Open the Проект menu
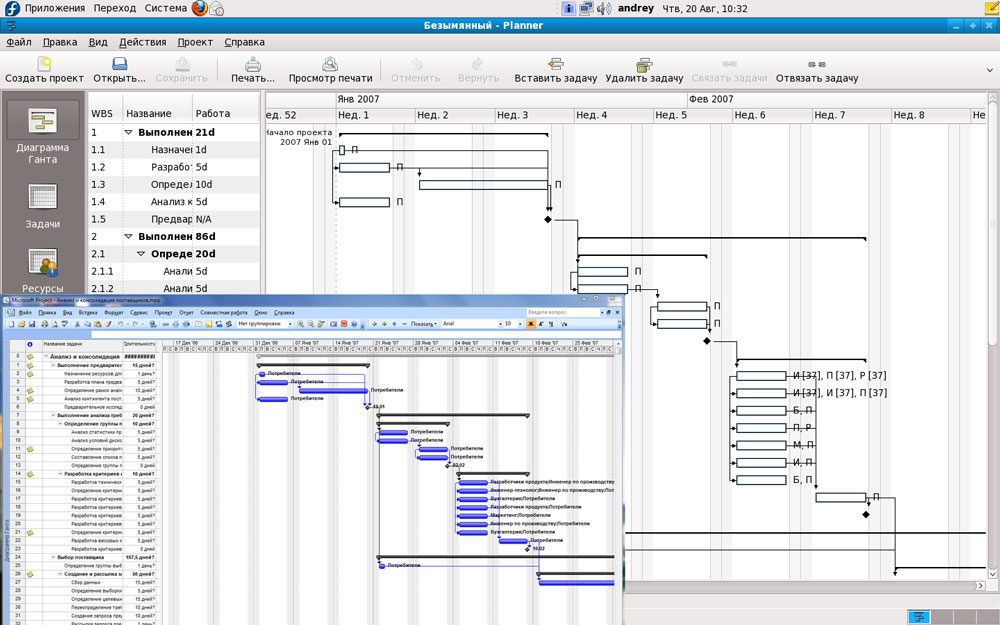Screen dimensions: 1000x625 click(195, 42)
